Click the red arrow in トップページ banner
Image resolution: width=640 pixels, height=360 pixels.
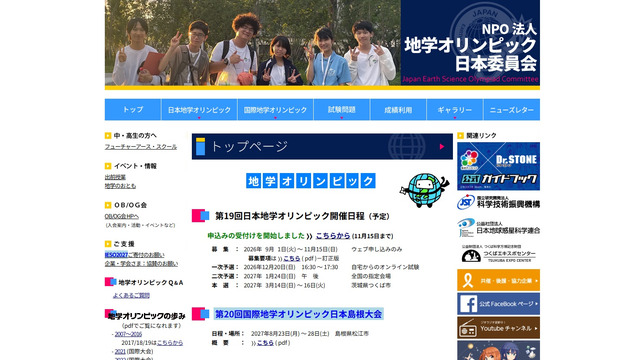(x=442, y=147)
